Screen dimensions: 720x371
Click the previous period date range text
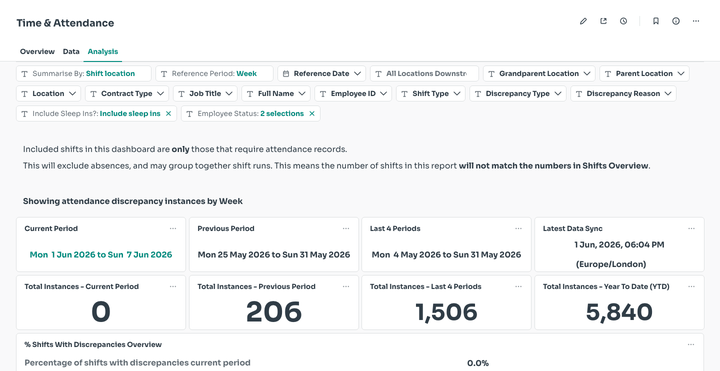274,254
